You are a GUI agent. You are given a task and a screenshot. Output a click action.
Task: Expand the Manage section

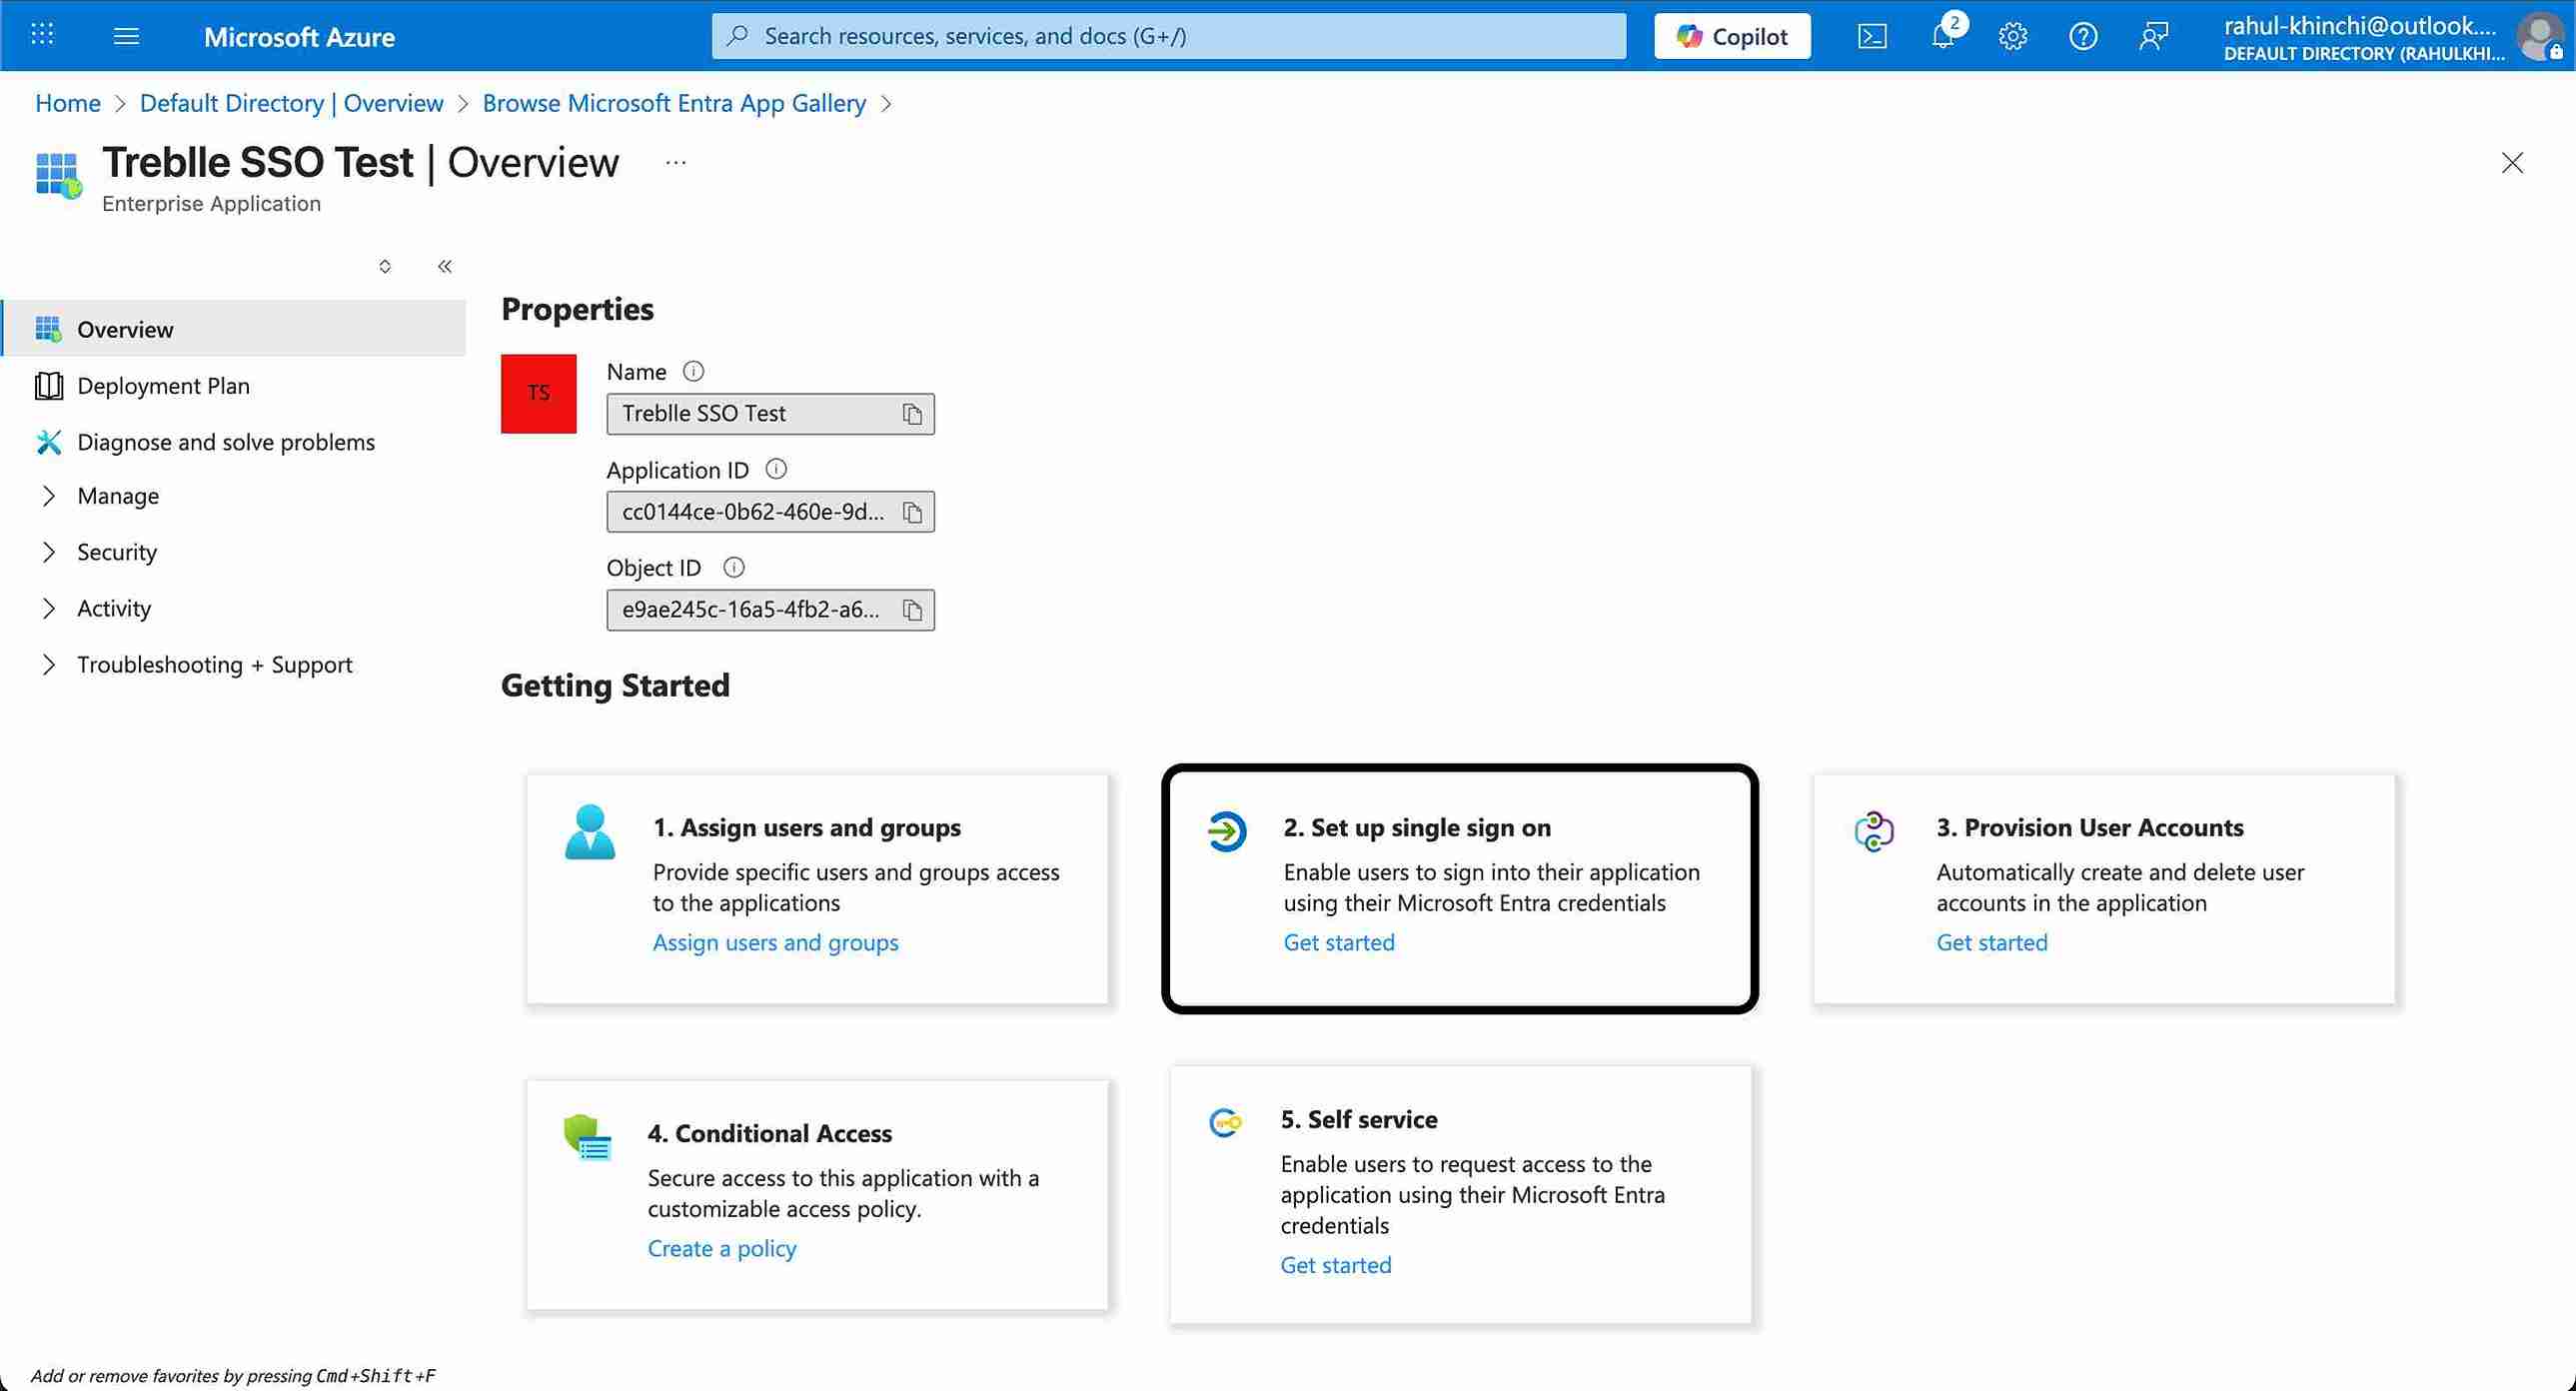click(x=118, y=495)
